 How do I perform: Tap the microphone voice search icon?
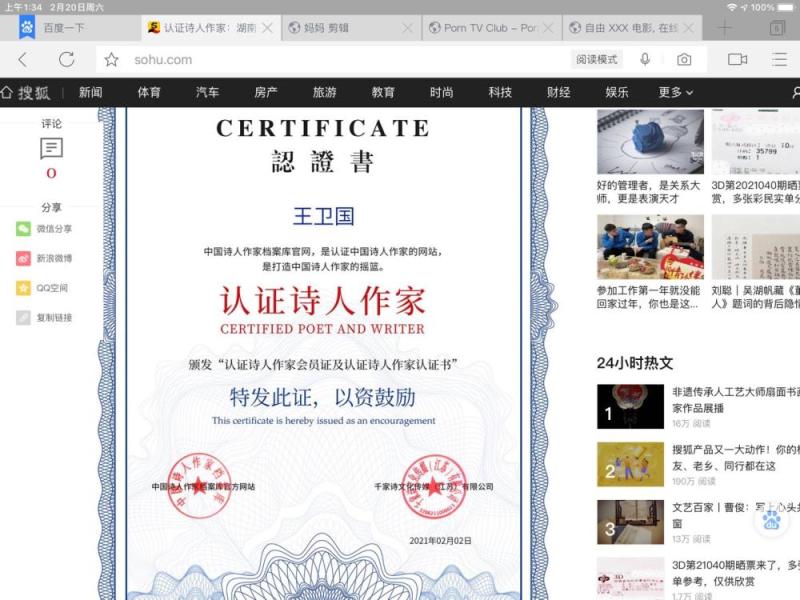[645, 60]
